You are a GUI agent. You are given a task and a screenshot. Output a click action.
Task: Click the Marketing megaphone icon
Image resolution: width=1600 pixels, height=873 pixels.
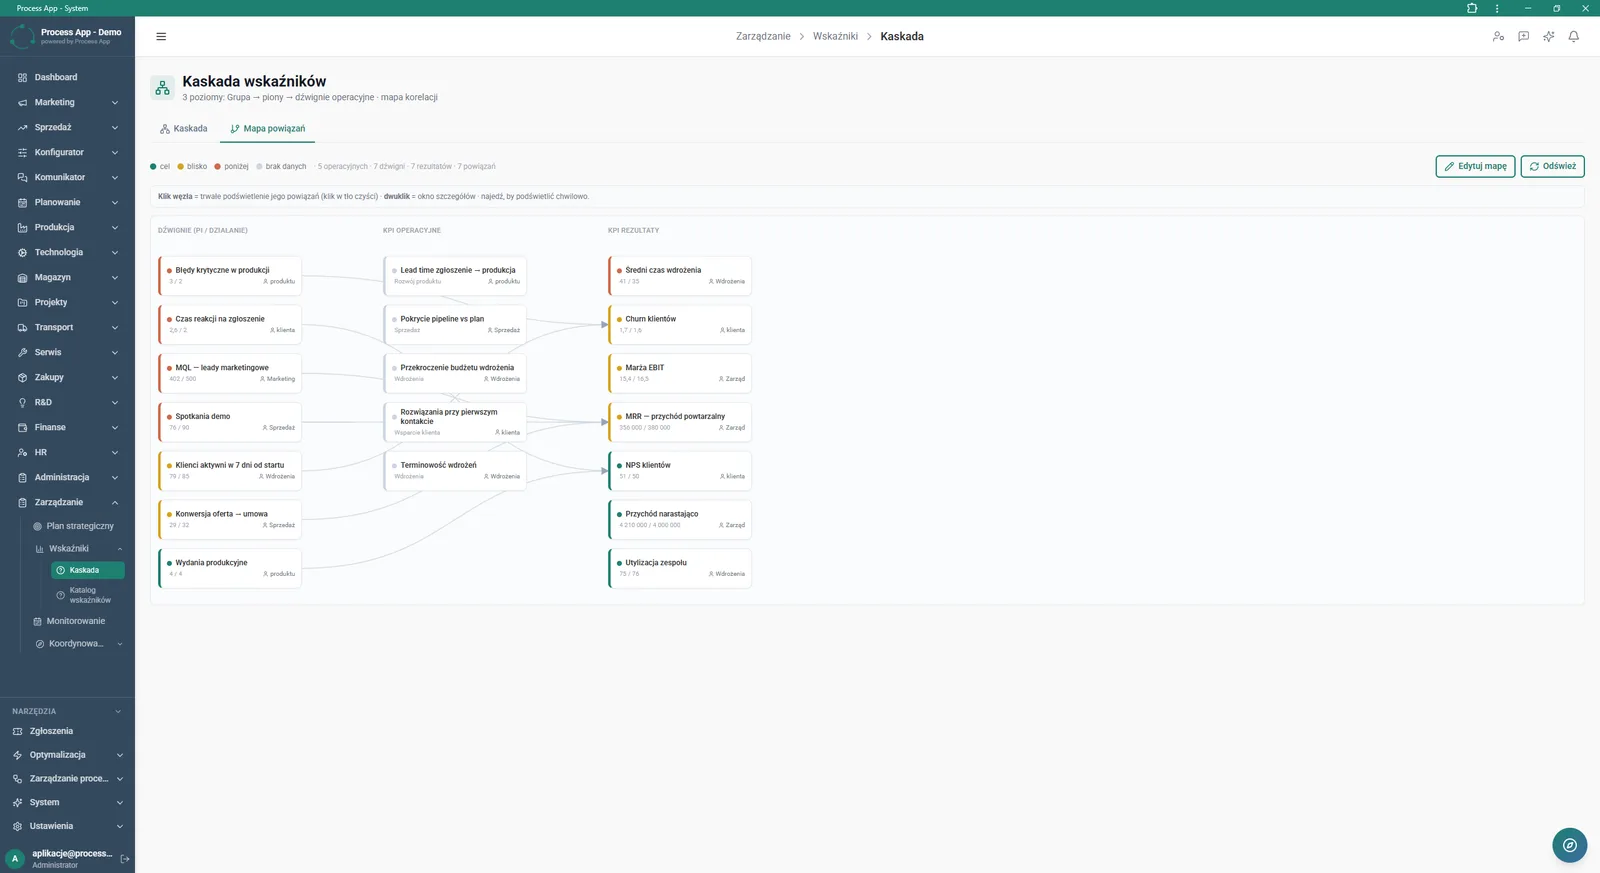22,102
